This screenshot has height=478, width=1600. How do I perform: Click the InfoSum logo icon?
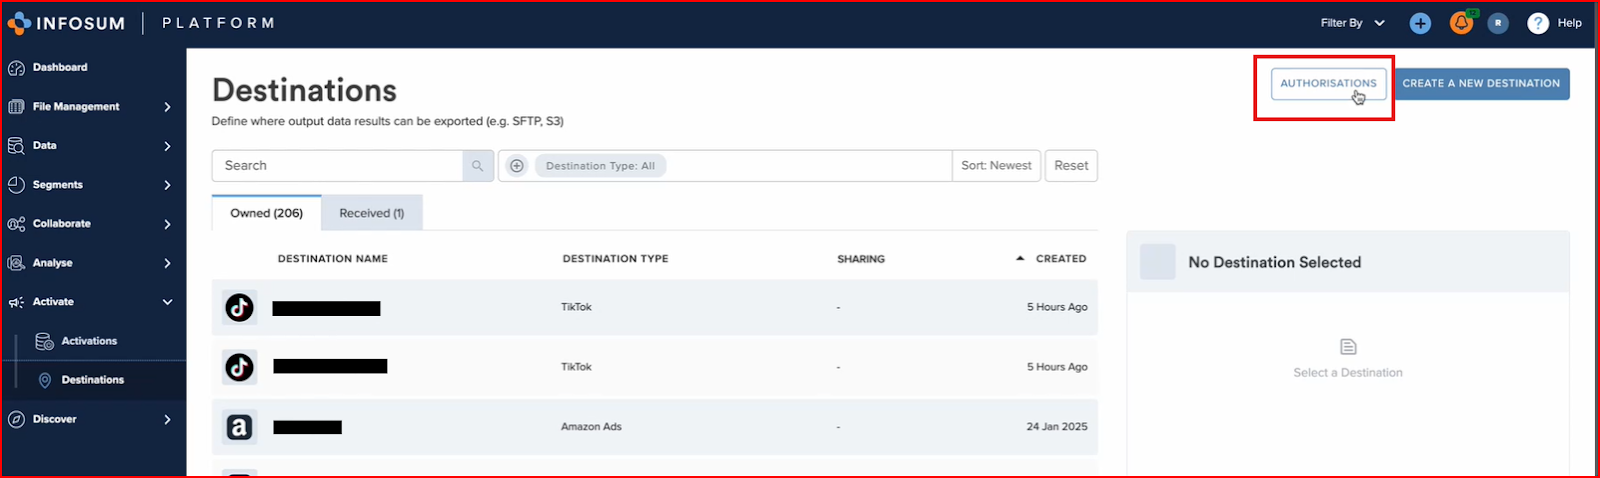[x=19, y=23]
